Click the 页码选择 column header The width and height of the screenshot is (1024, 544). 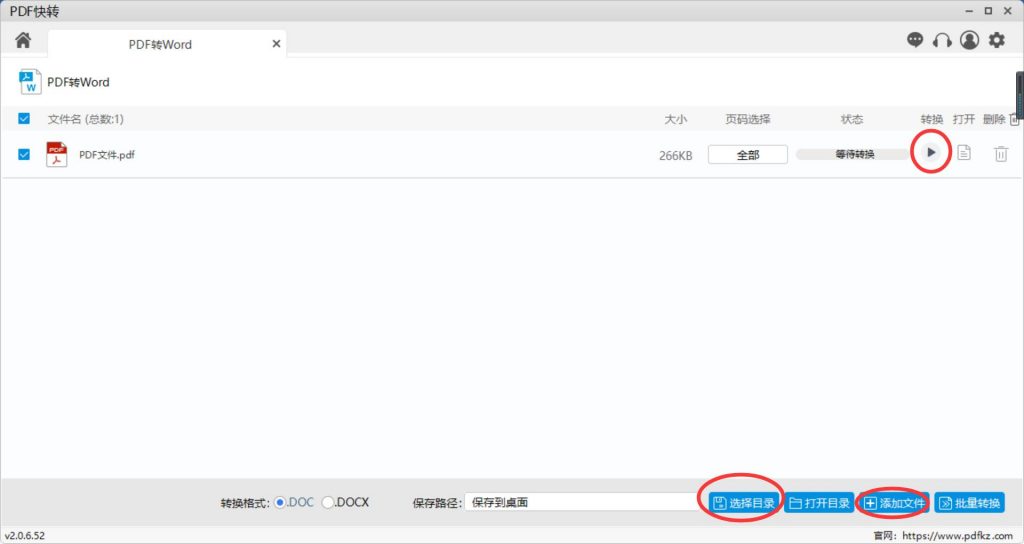(748, 119)
